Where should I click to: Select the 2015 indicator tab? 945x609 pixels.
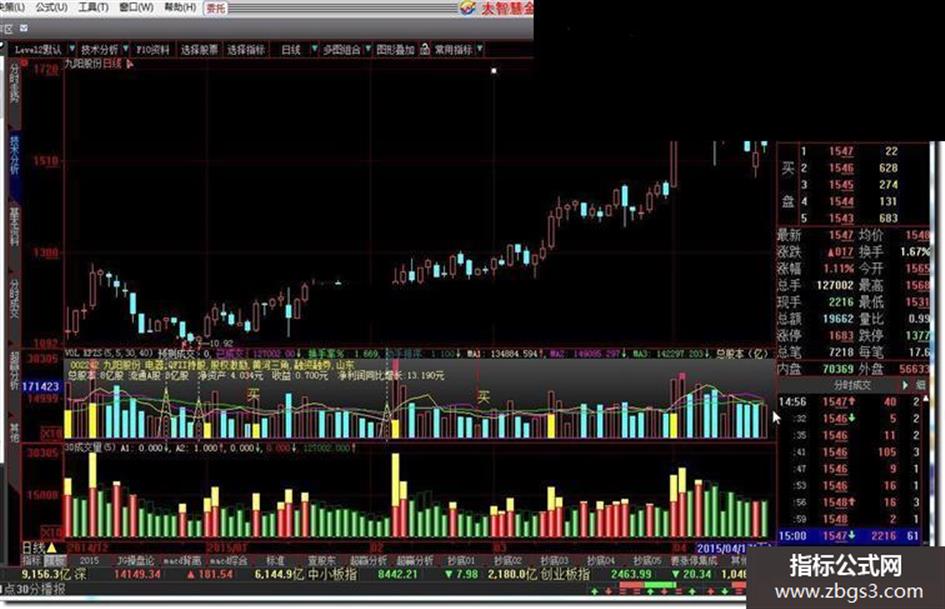89,561
